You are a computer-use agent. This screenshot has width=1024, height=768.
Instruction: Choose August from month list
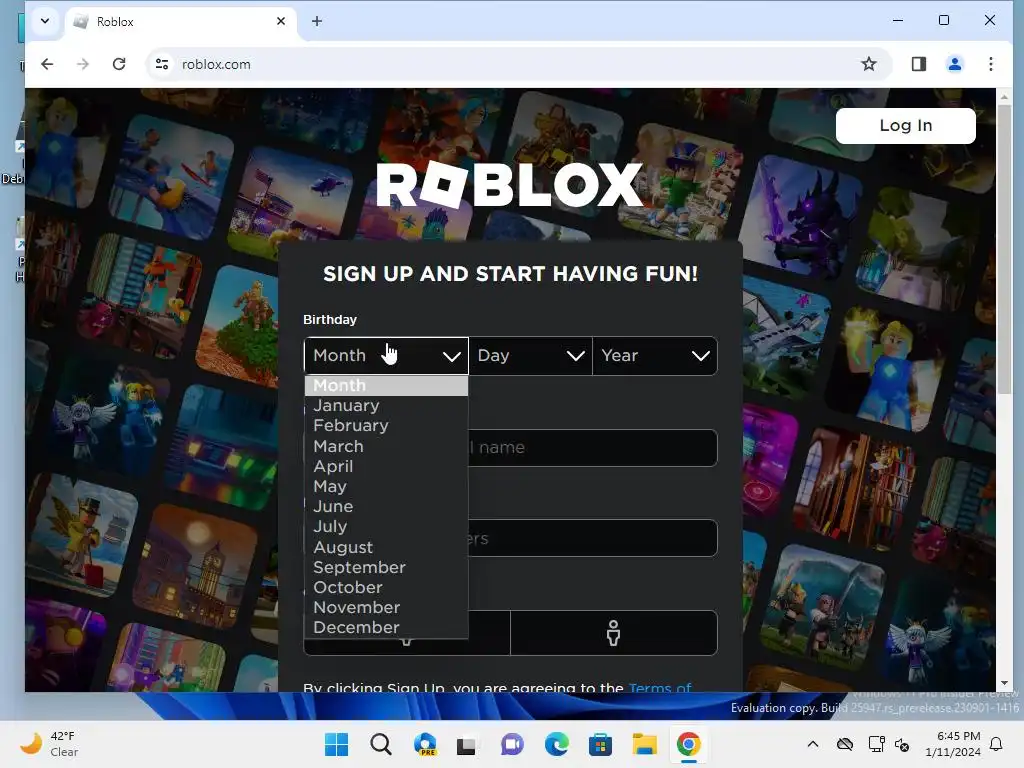386,547
